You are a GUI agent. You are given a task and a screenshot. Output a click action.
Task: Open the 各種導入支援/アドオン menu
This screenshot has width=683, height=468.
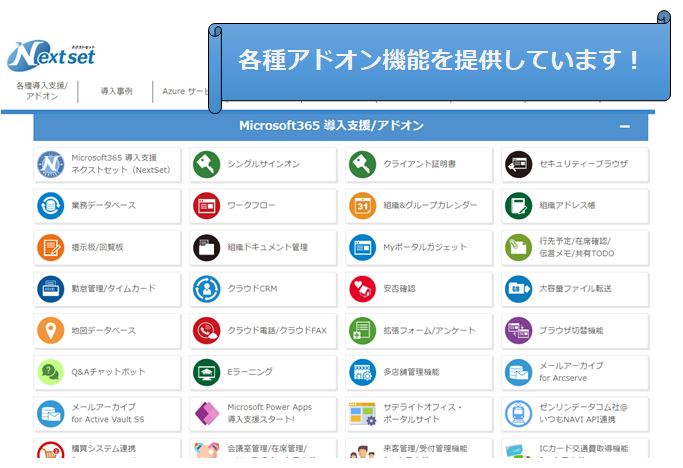coord(42,91)
